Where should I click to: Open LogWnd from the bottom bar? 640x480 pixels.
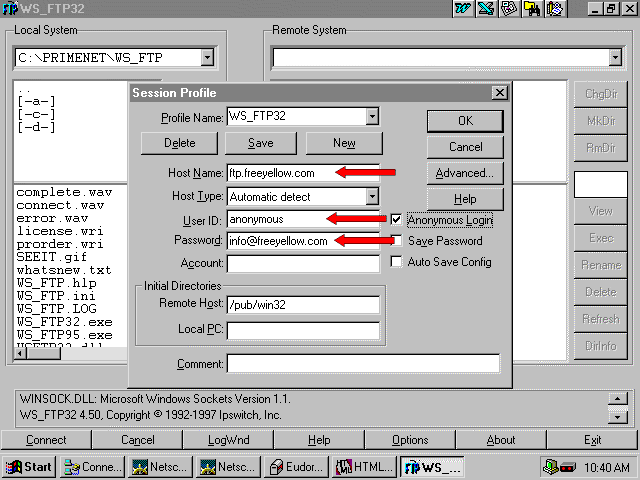(x=229, y=440)
